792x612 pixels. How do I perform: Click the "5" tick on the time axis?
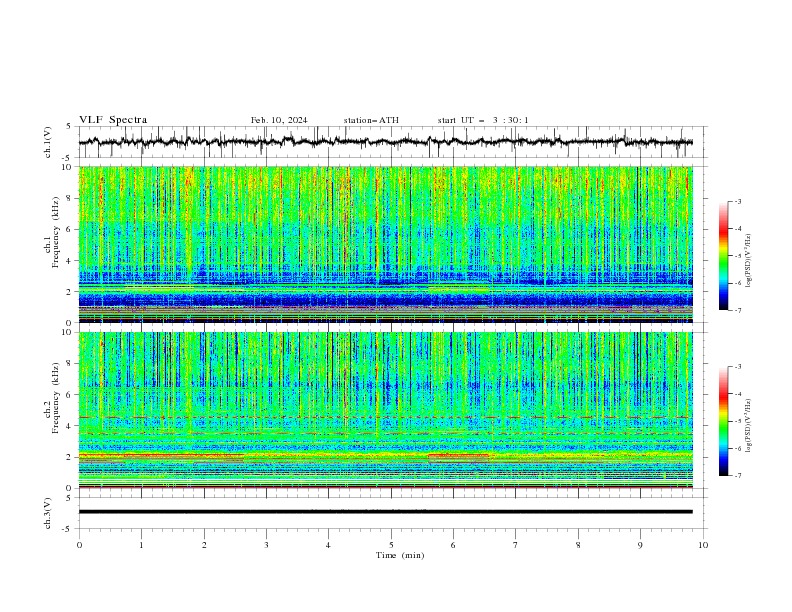tap(391, 545)
